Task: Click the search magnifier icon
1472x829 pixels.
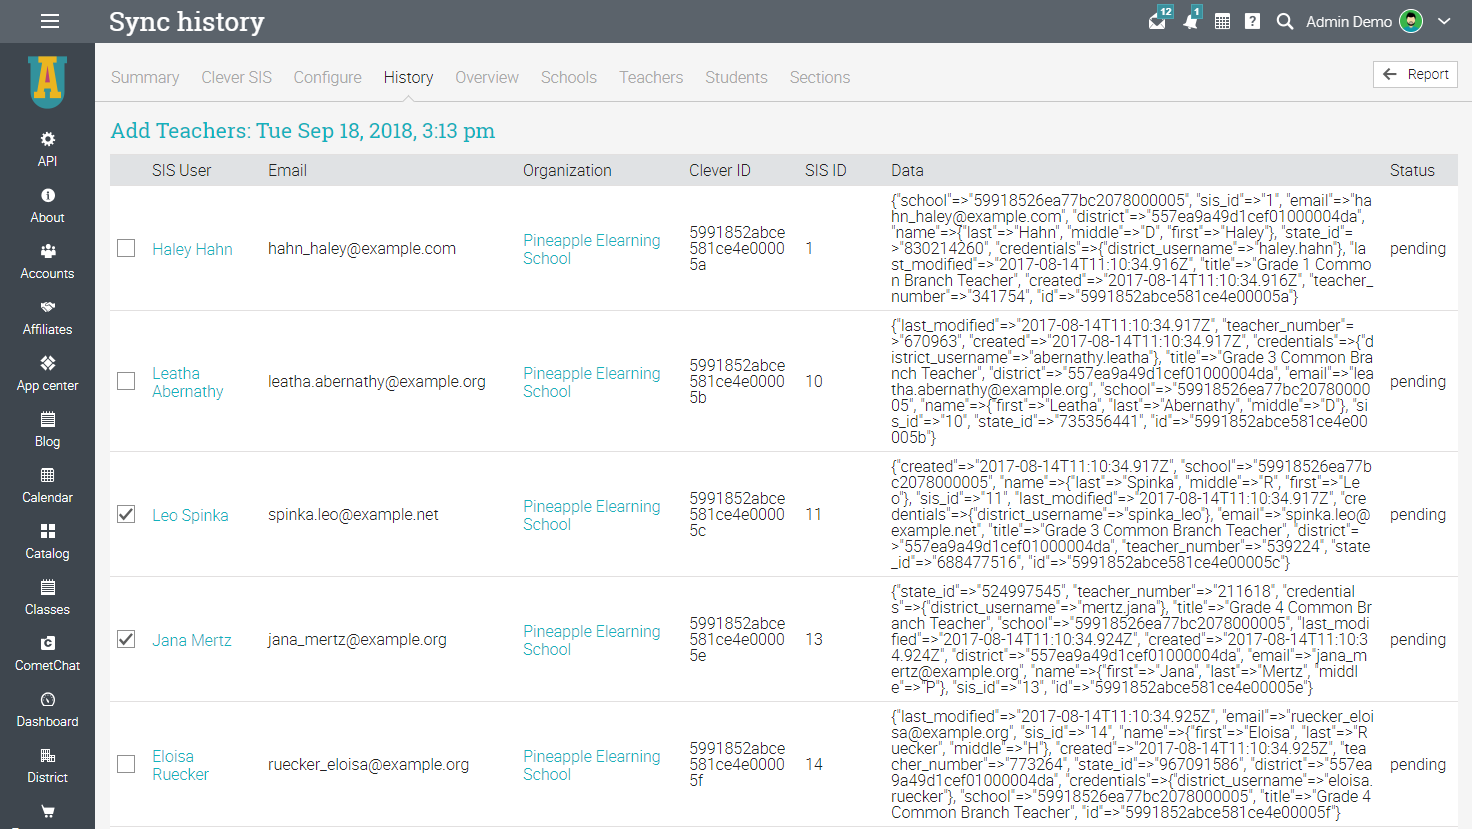Action: click(x=1285, y=21)
